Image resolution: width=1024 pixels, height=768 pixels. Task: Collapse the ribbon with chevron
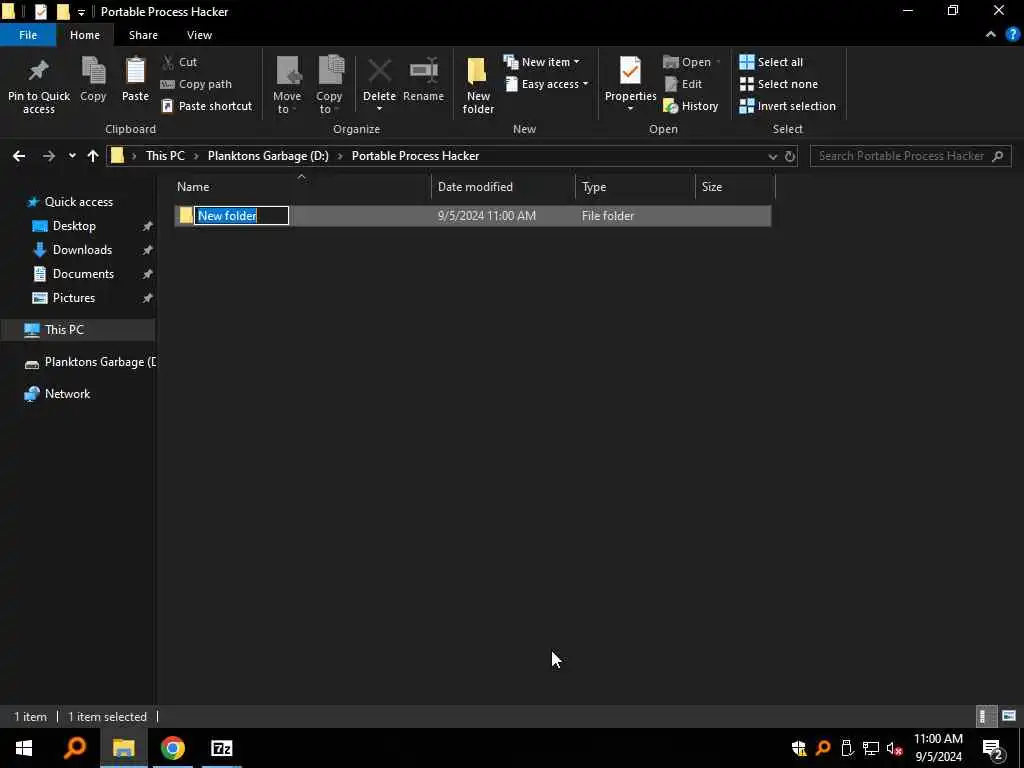[x=991, y=35]
